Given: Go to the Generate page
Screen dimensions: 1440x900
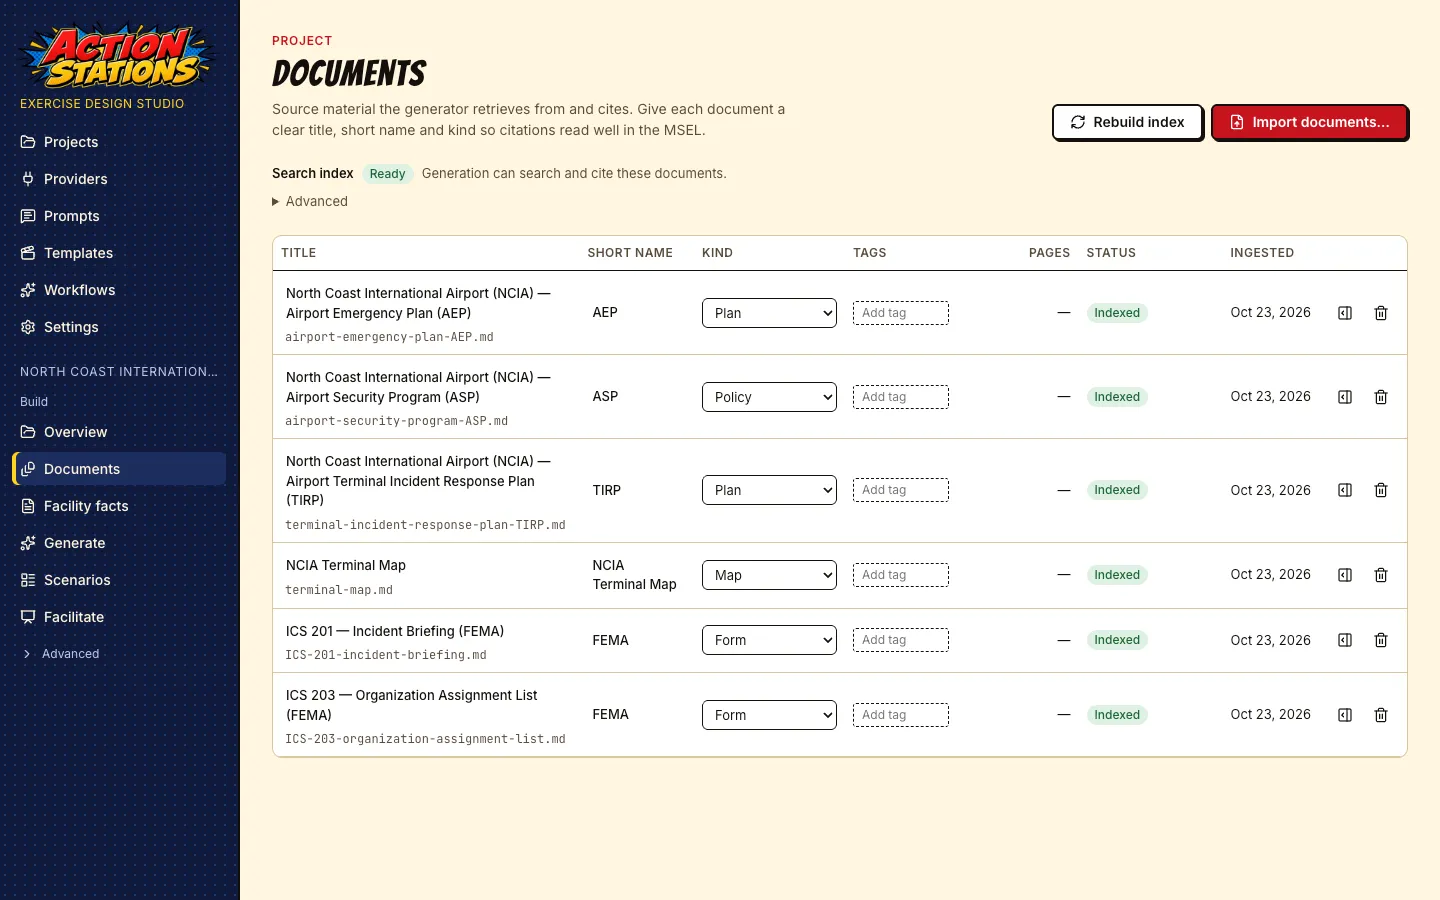Looking at the screenshot, I should point(119,543).
